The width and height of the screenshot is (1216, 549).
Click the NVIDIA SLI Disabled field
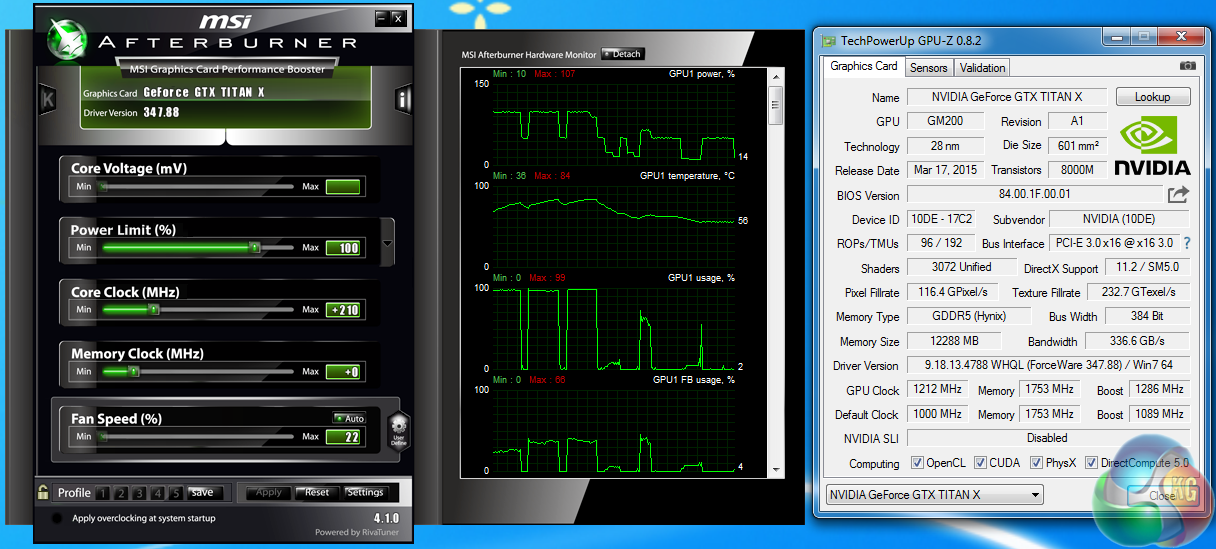(x=1048, y=438)
